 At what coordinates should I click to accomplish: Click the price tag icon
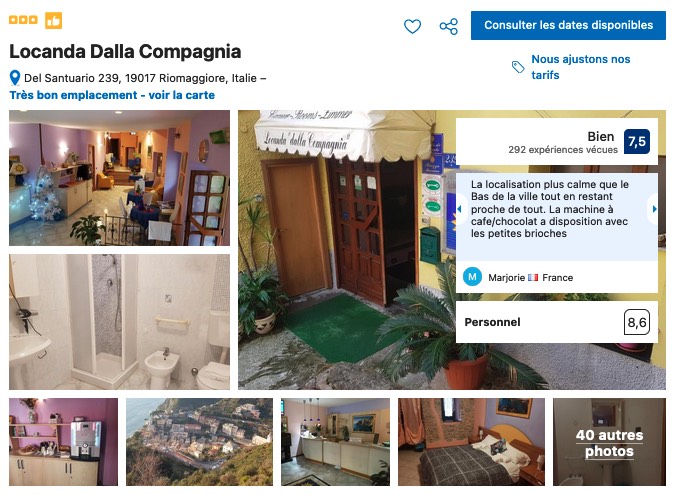click(518, 67)
